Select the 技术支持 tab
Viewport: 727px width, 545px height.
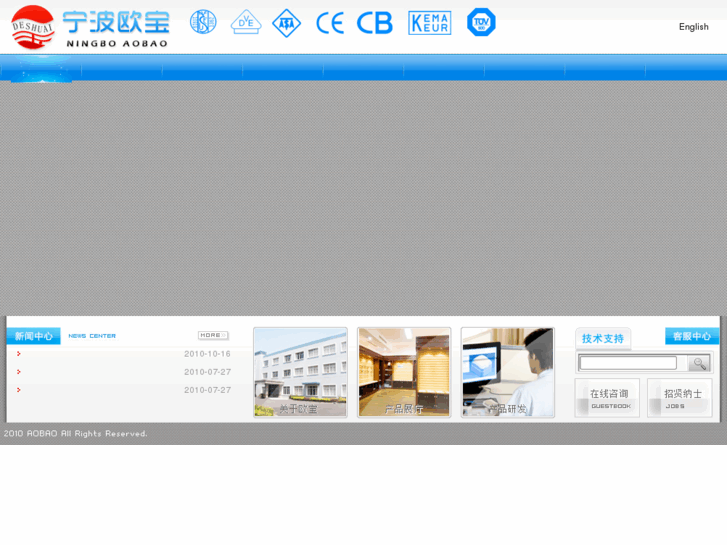603,338
